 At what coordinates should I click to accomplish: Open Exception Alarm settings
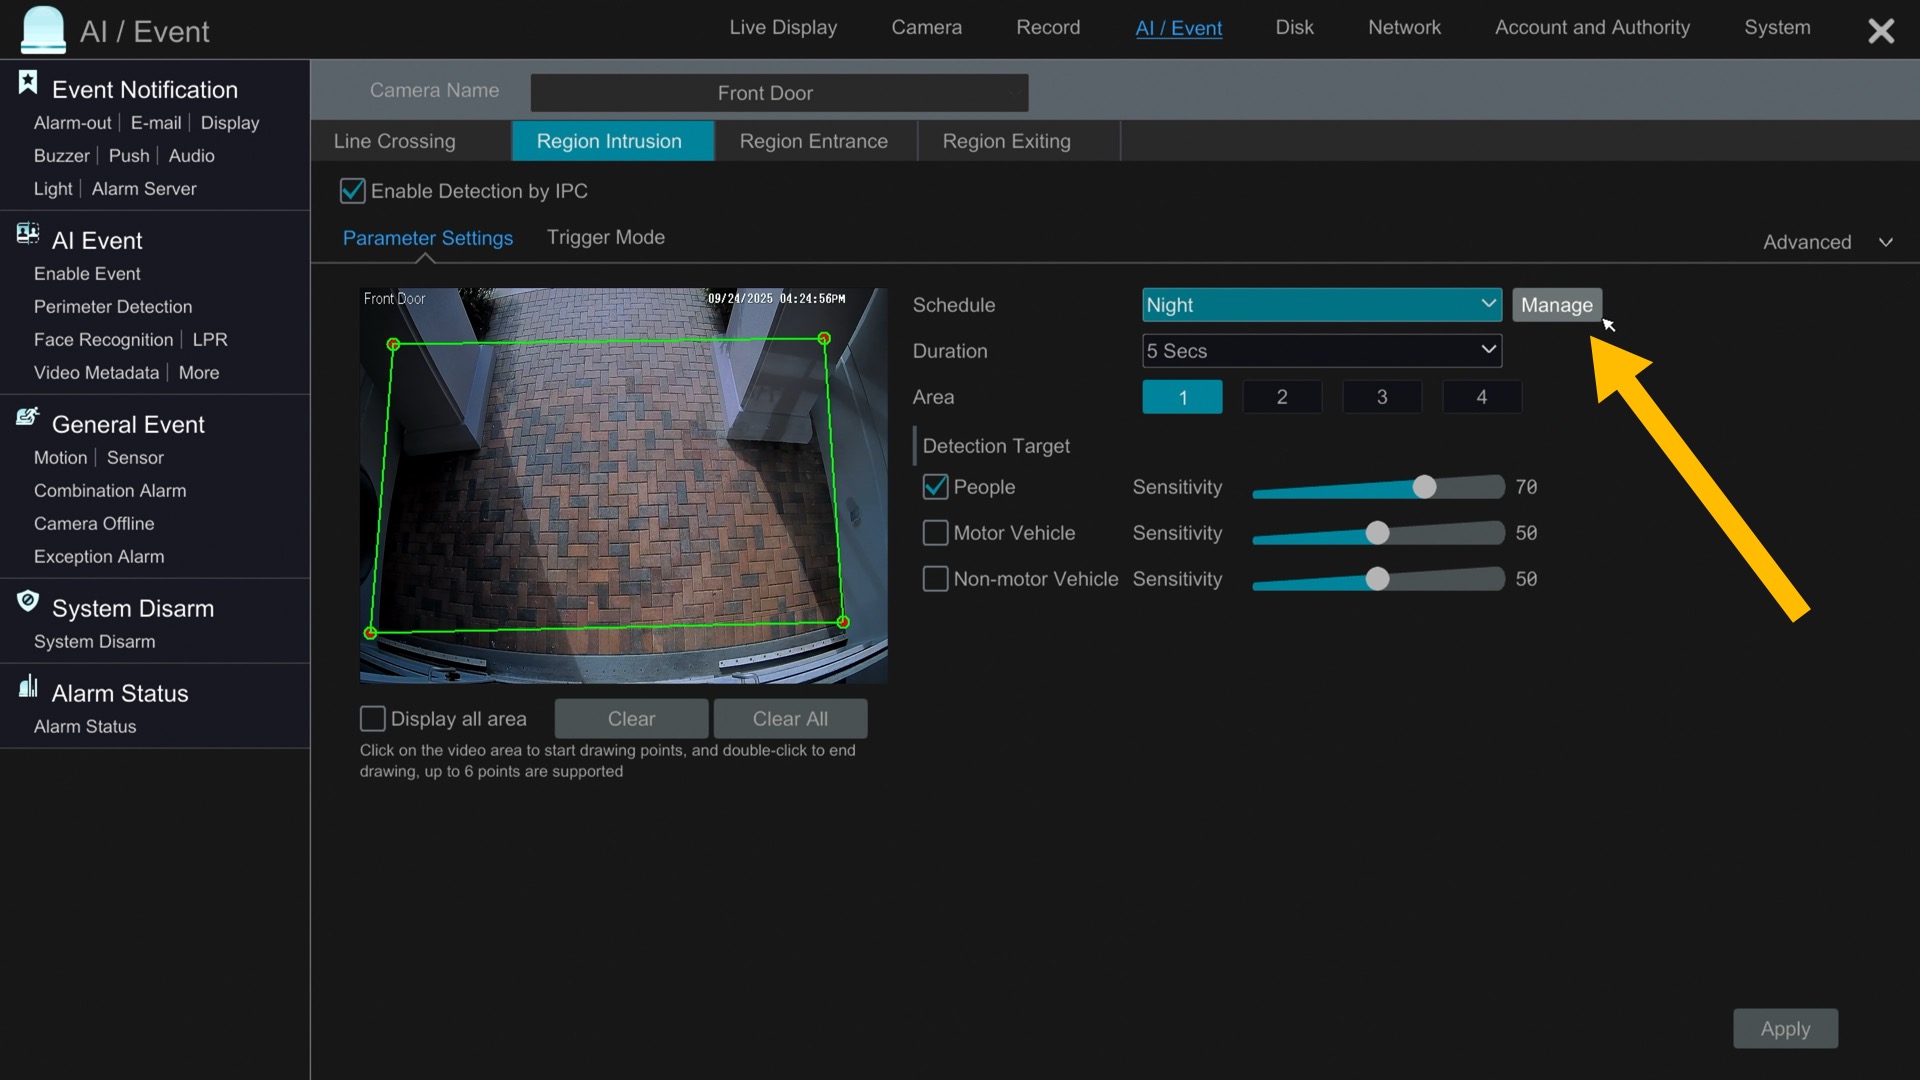click(99, 557)
